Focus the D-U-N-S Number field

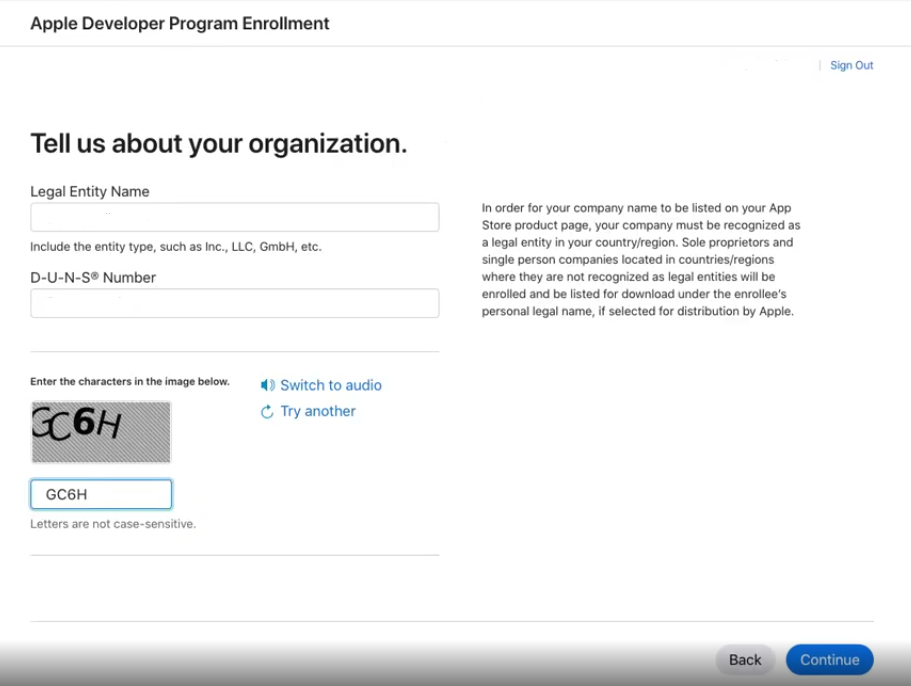click(235, 303)
